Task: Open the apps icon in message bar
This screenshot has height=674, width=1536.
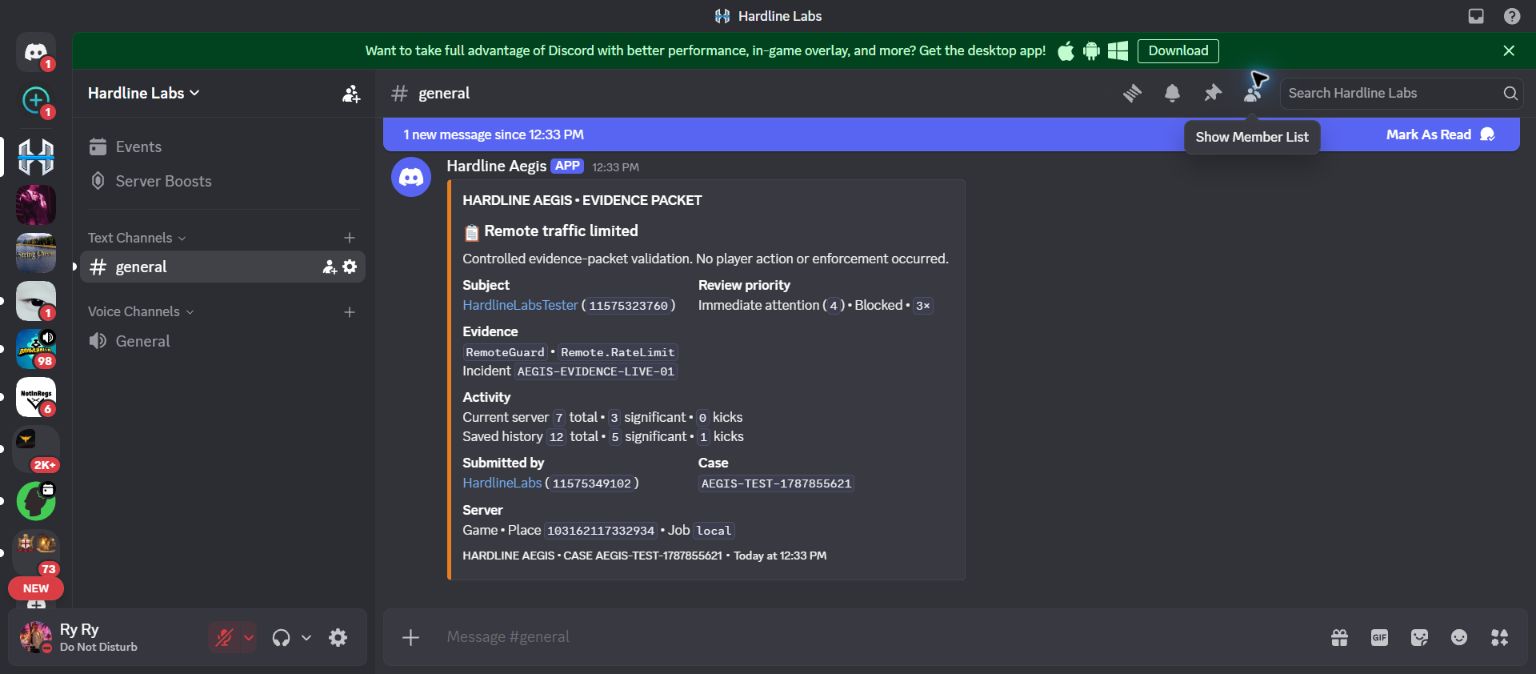Action: [x=1499, y=637]
